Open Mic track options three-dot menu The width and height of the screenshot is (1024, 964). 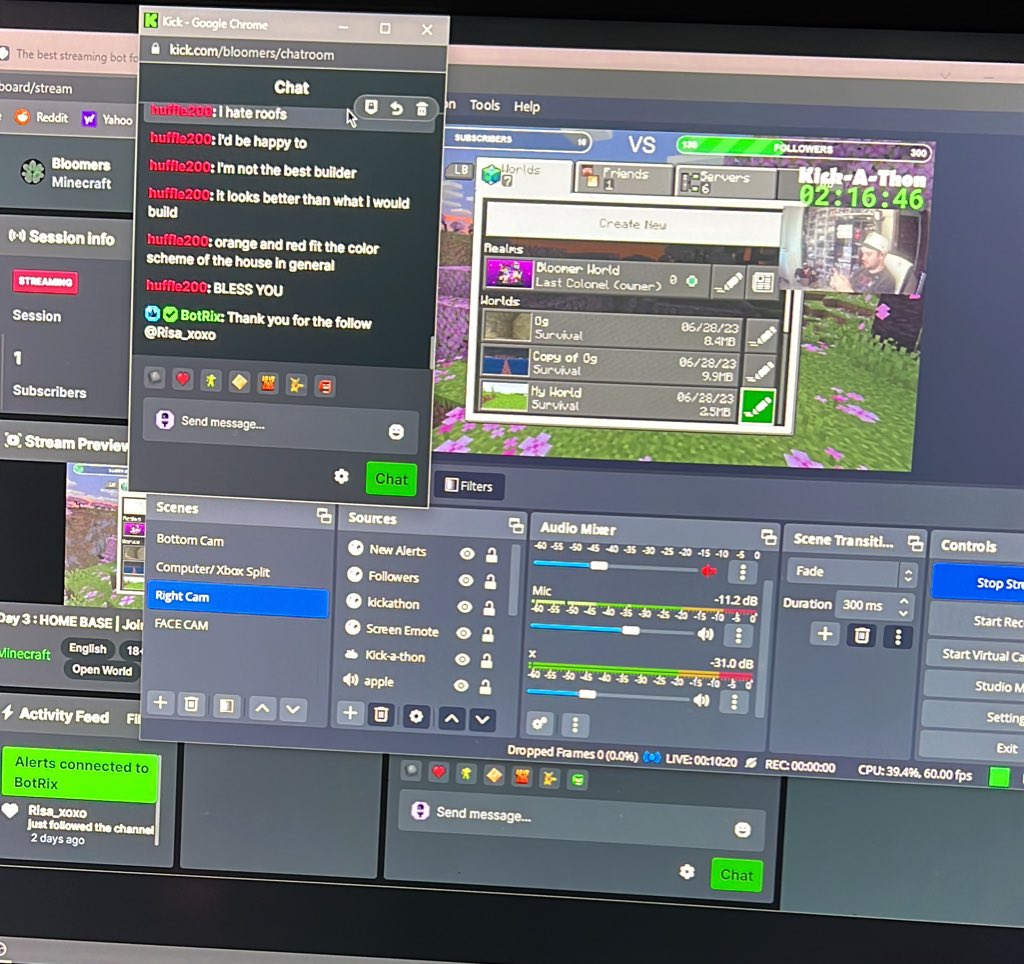[739, 635]
